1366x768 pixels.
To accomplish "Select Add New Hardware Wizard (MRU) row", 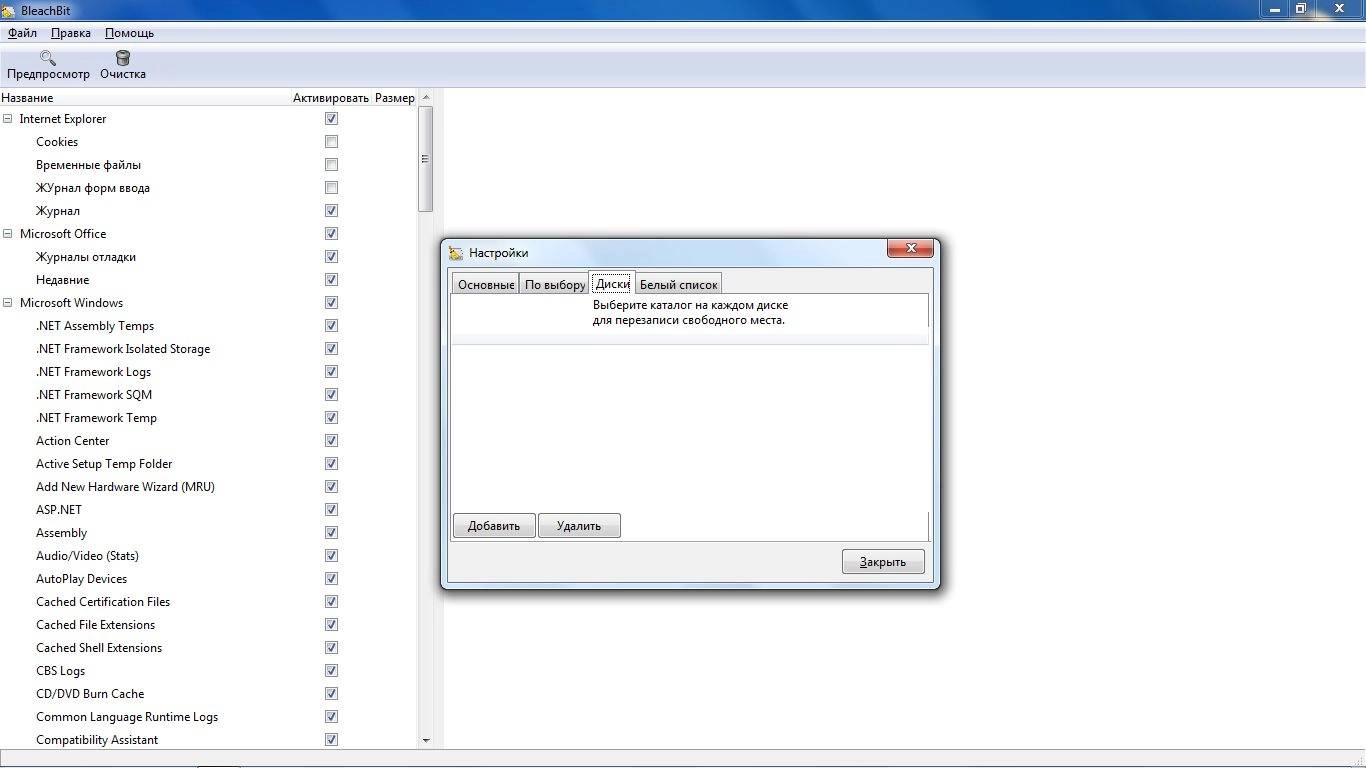I will 208,487.
